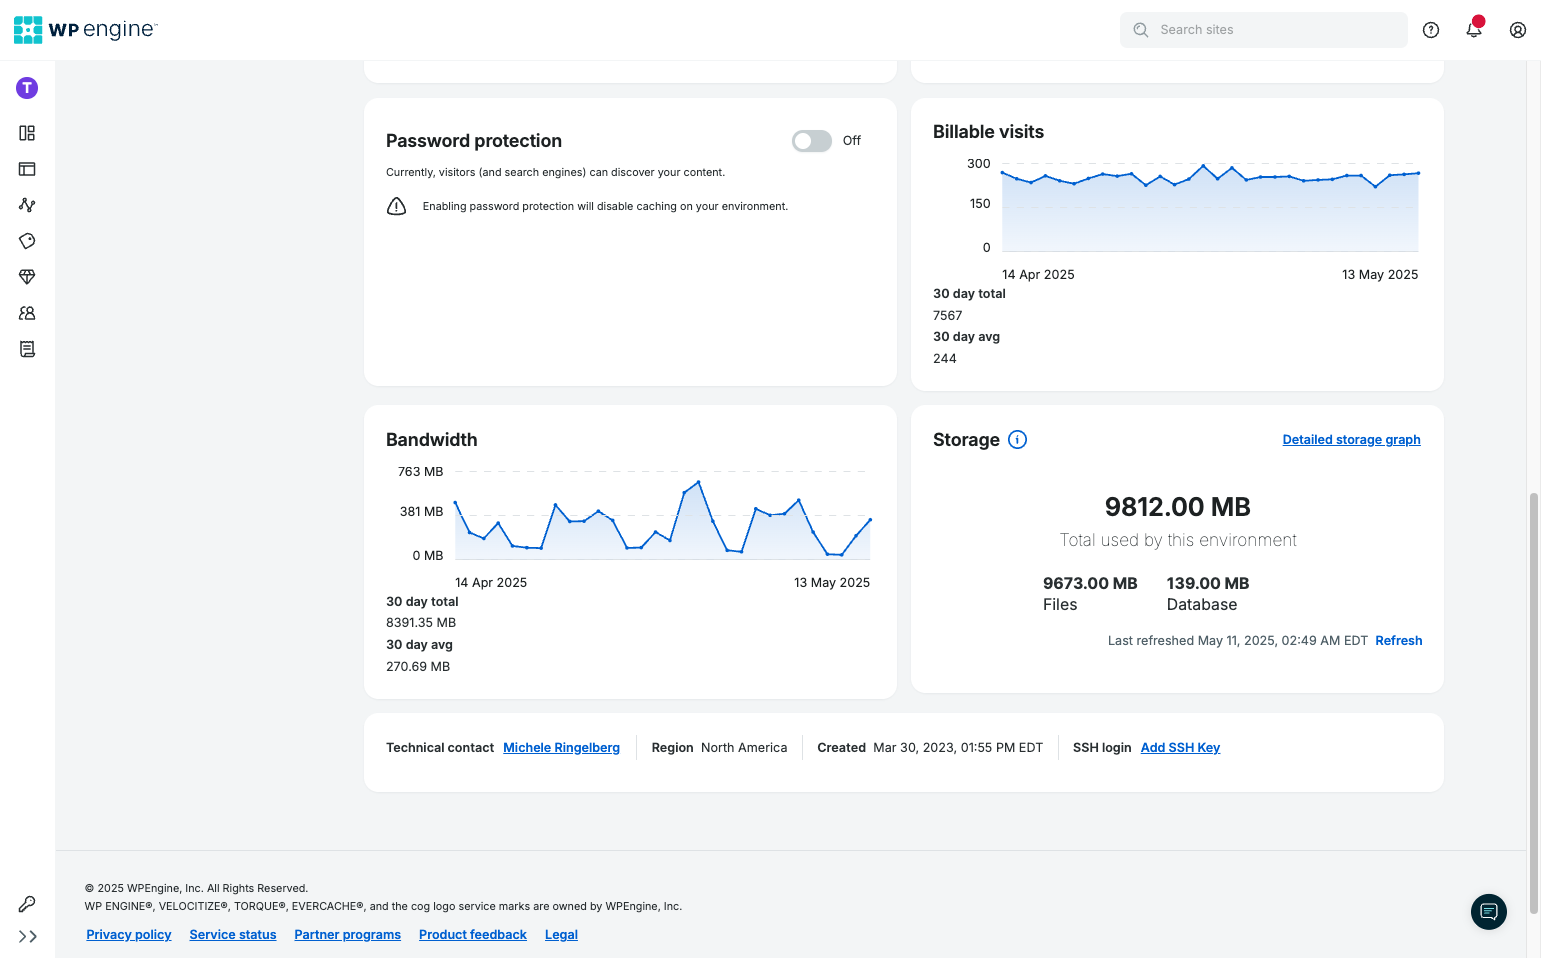
Task: Select the 9812.00 MB total storage value
Action: 1178,507
